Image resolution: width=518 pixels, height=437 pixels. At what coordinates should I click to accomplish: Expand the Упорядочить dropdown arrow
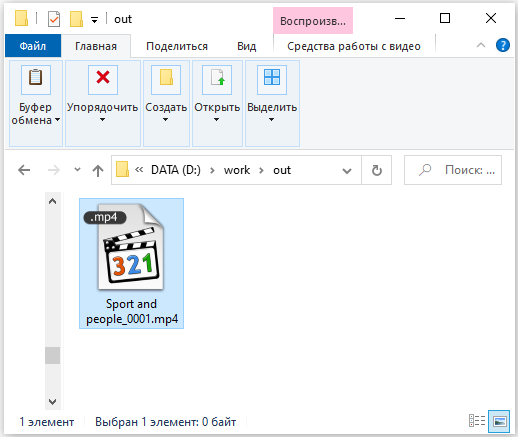[103, 119]
